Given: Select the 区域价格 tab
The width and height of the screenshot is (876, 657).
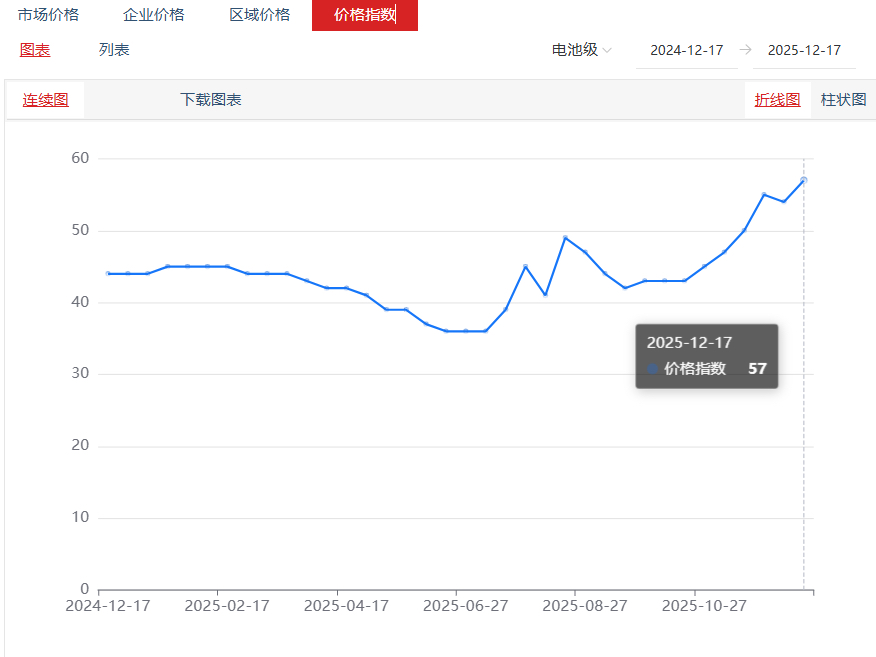Looking at the screenshot, I should point(260,15).
